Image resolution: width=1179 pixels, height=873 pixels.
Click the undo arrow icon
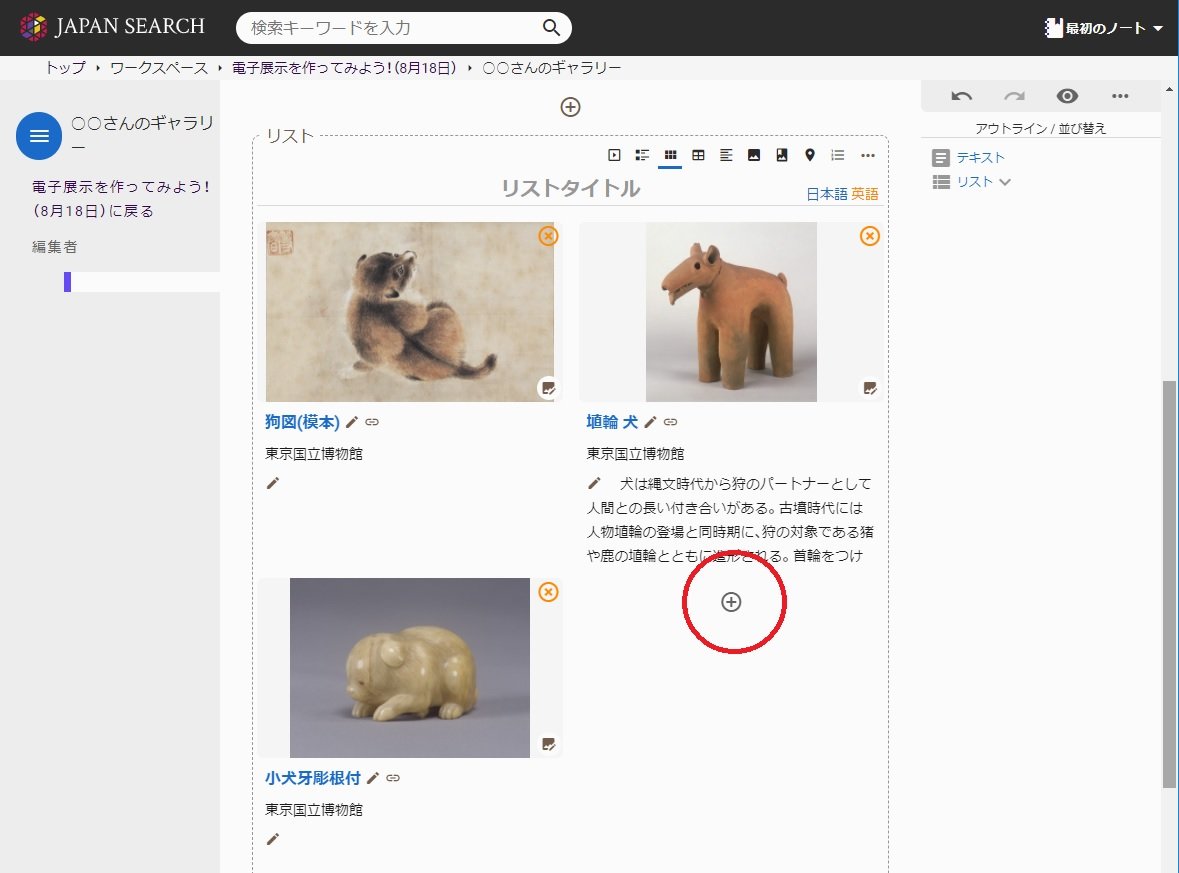[961, 96]
